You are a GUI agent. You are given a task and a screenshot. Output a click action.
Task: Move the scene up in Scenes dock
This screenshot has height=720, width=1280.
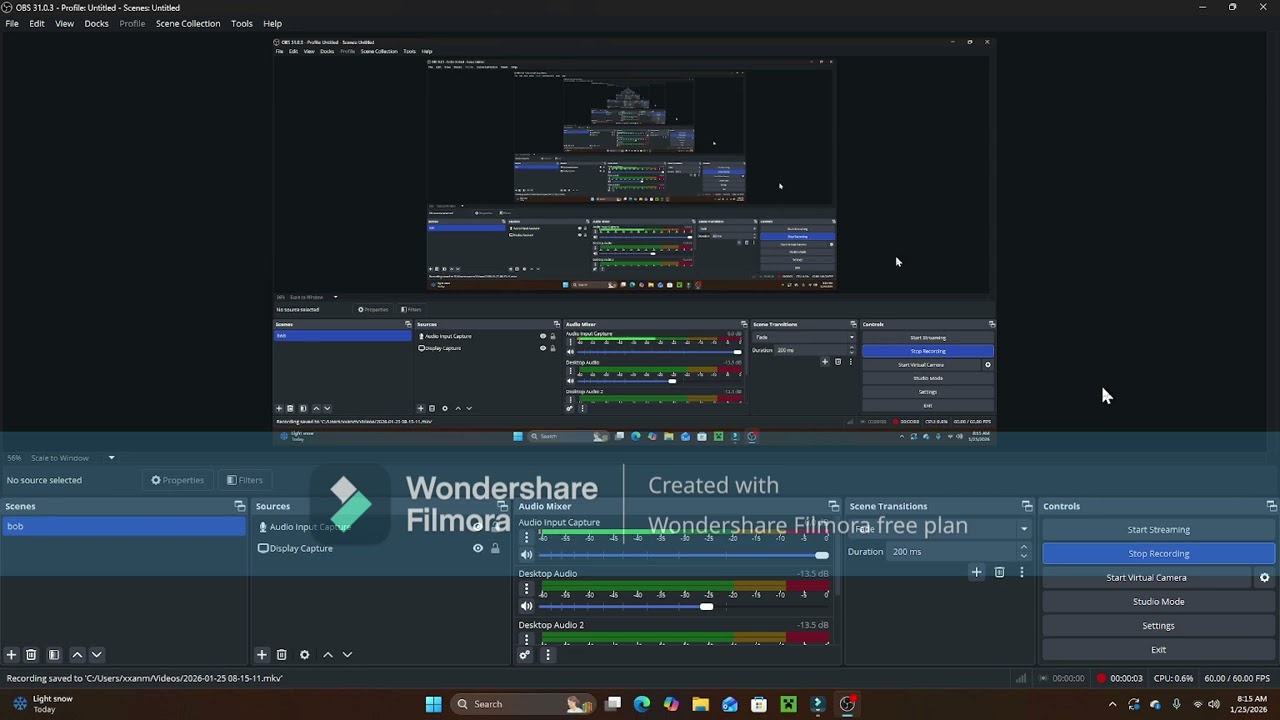pyautogui.click(x=77, y=655)
